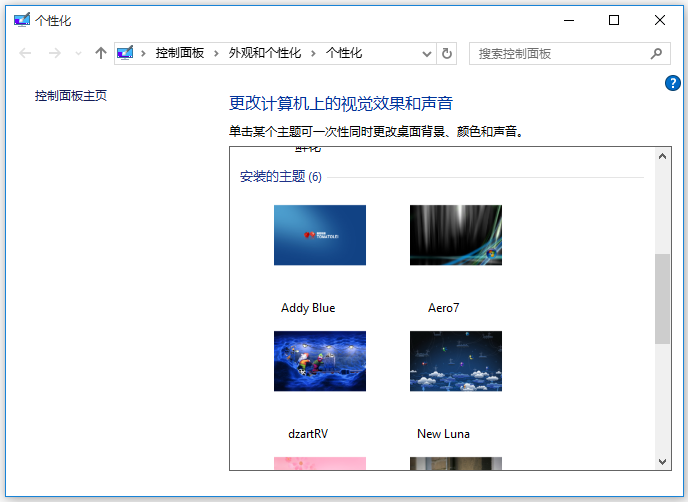Click the 搜索控制面板 search field

558,53
